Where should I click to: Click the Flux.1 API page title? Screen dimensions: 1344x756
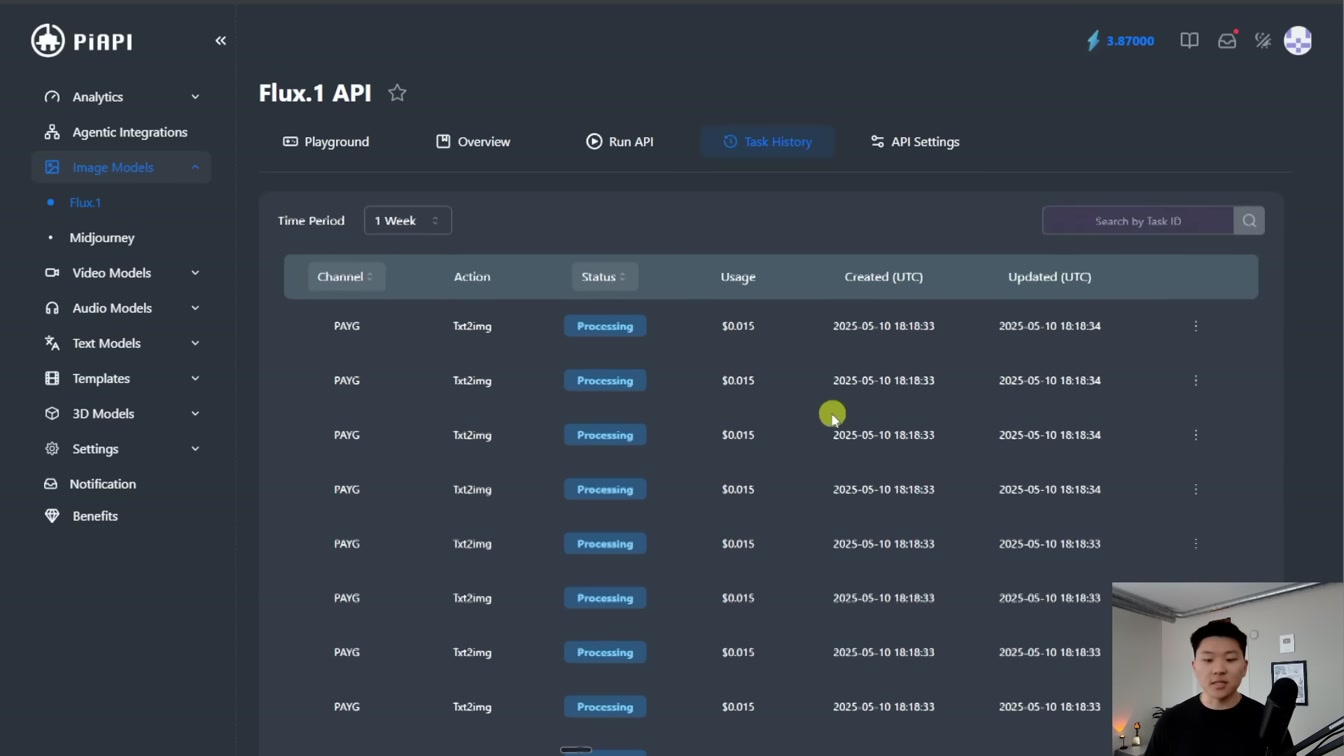click(x=315, y=93)
